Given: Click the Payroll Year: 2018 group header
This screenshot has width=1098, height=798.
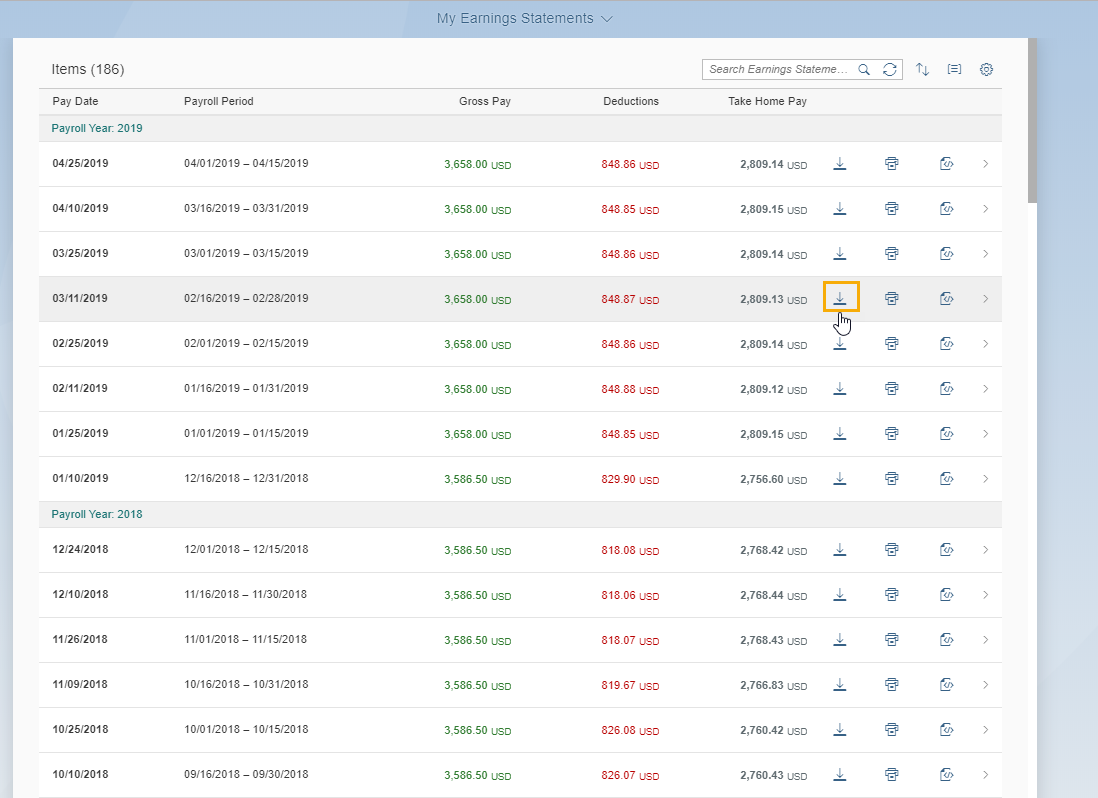Looking at the screenshot, I should point(97,514).
